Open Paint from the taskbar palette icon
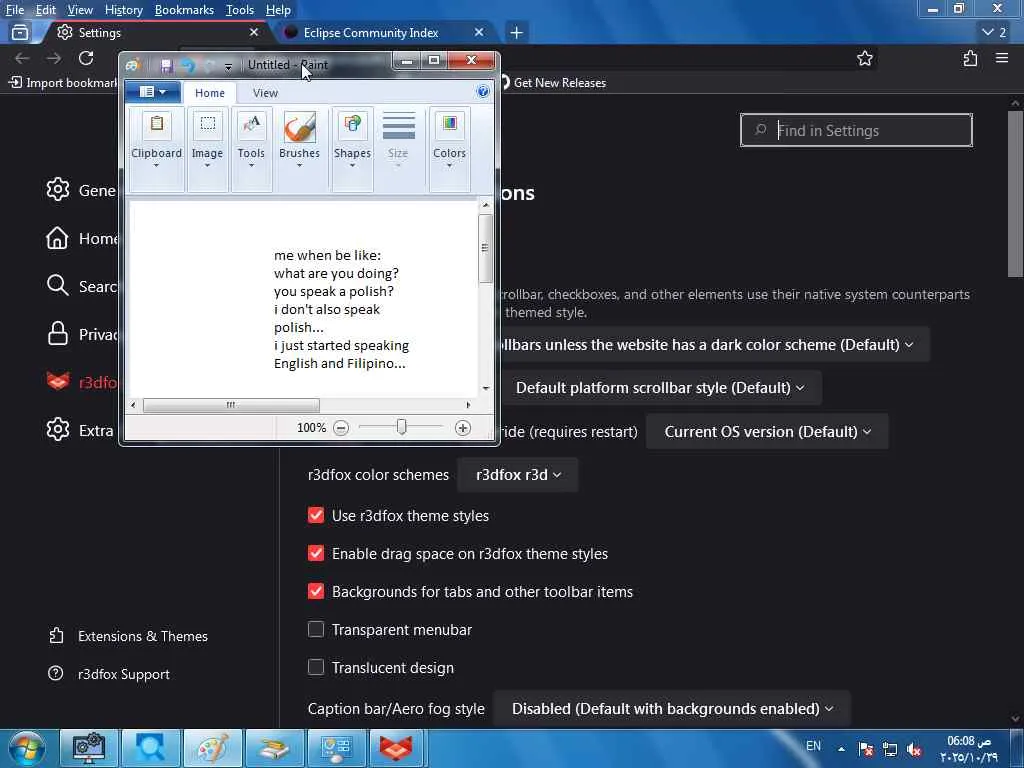This screenshot has height=768, width=1024. (214, 748)
